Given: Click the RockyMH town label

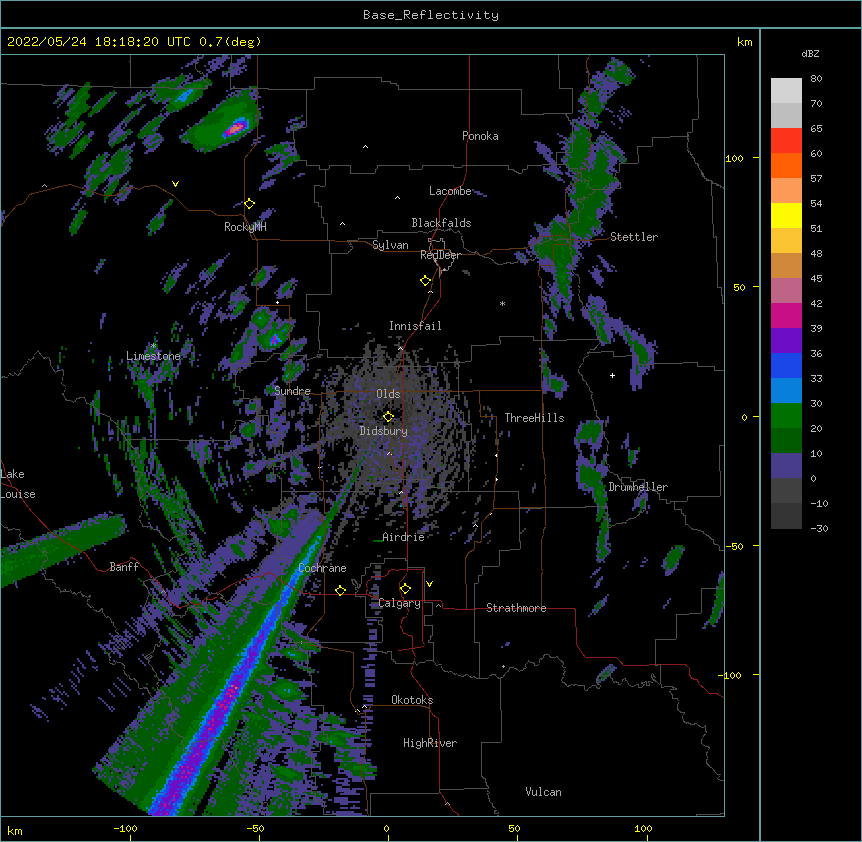Looking at the screenshot, I should pos(245,227).
